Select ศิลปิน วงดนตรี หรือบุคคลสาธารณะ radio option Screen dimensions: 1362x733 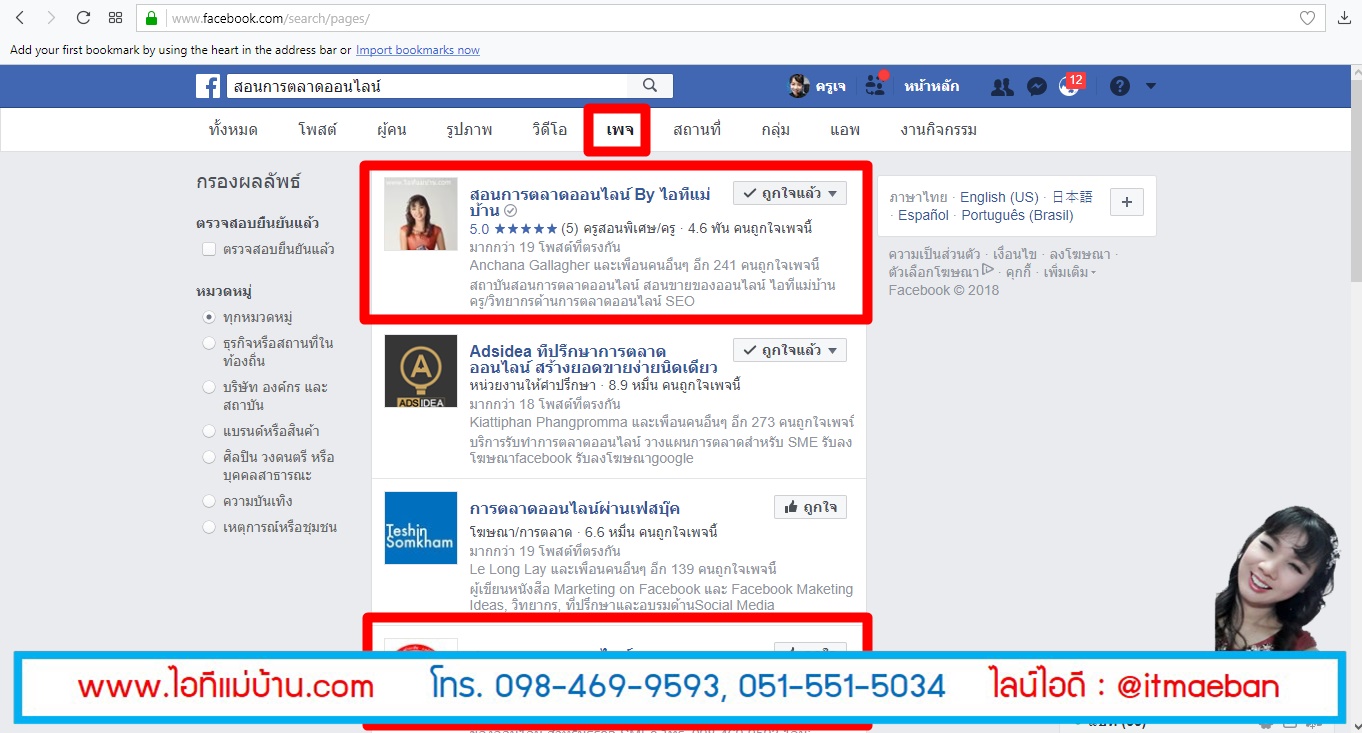[209, 457]
